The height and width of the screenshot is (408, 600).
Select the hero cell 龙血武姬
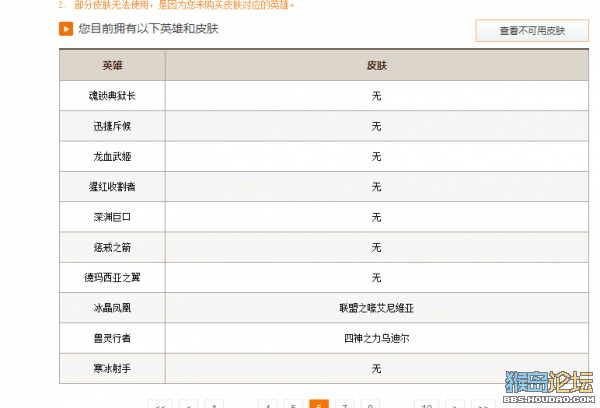click(112, 156)
